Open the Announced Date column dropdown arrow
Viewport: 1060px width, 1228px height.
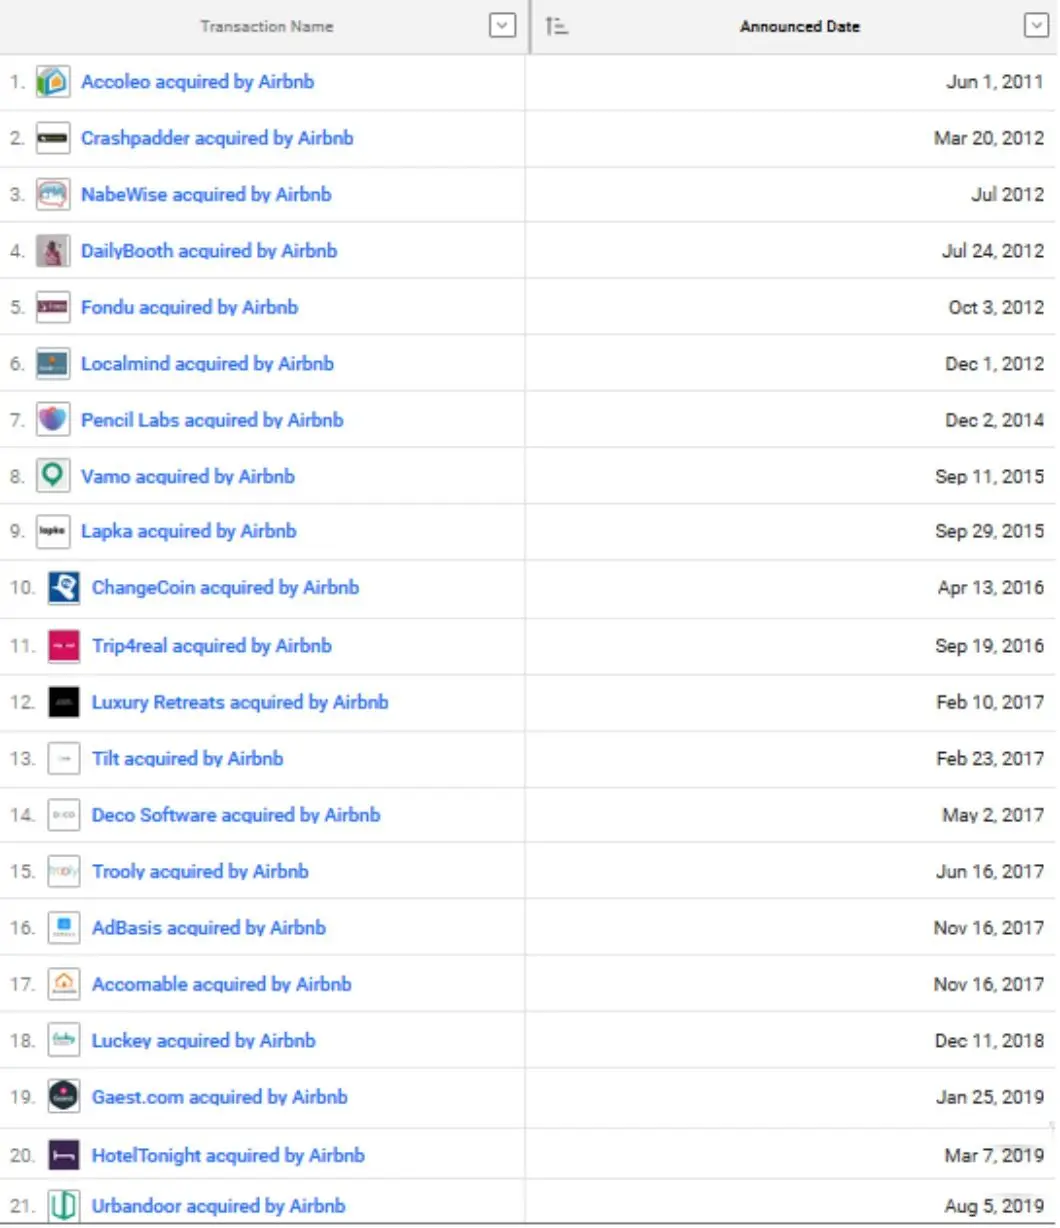(1037, 26)
